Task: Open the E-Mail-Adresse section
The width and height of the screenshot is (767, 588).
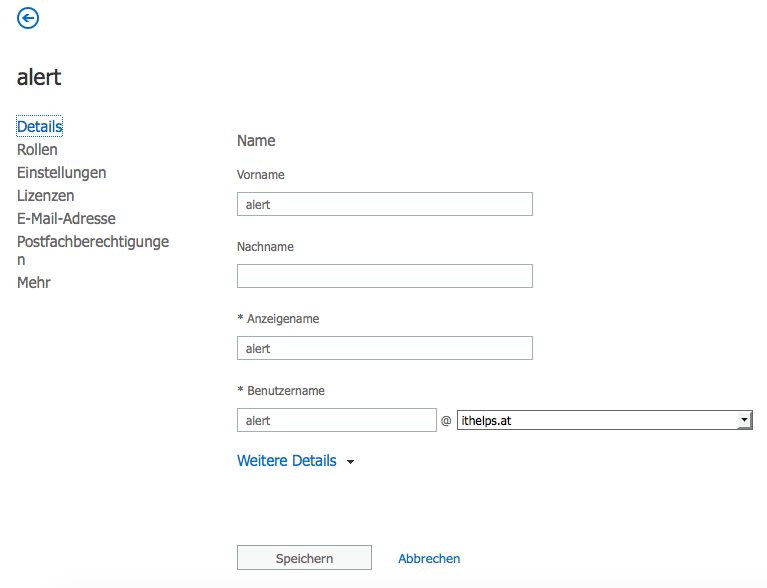Action: tap(67, 219)
